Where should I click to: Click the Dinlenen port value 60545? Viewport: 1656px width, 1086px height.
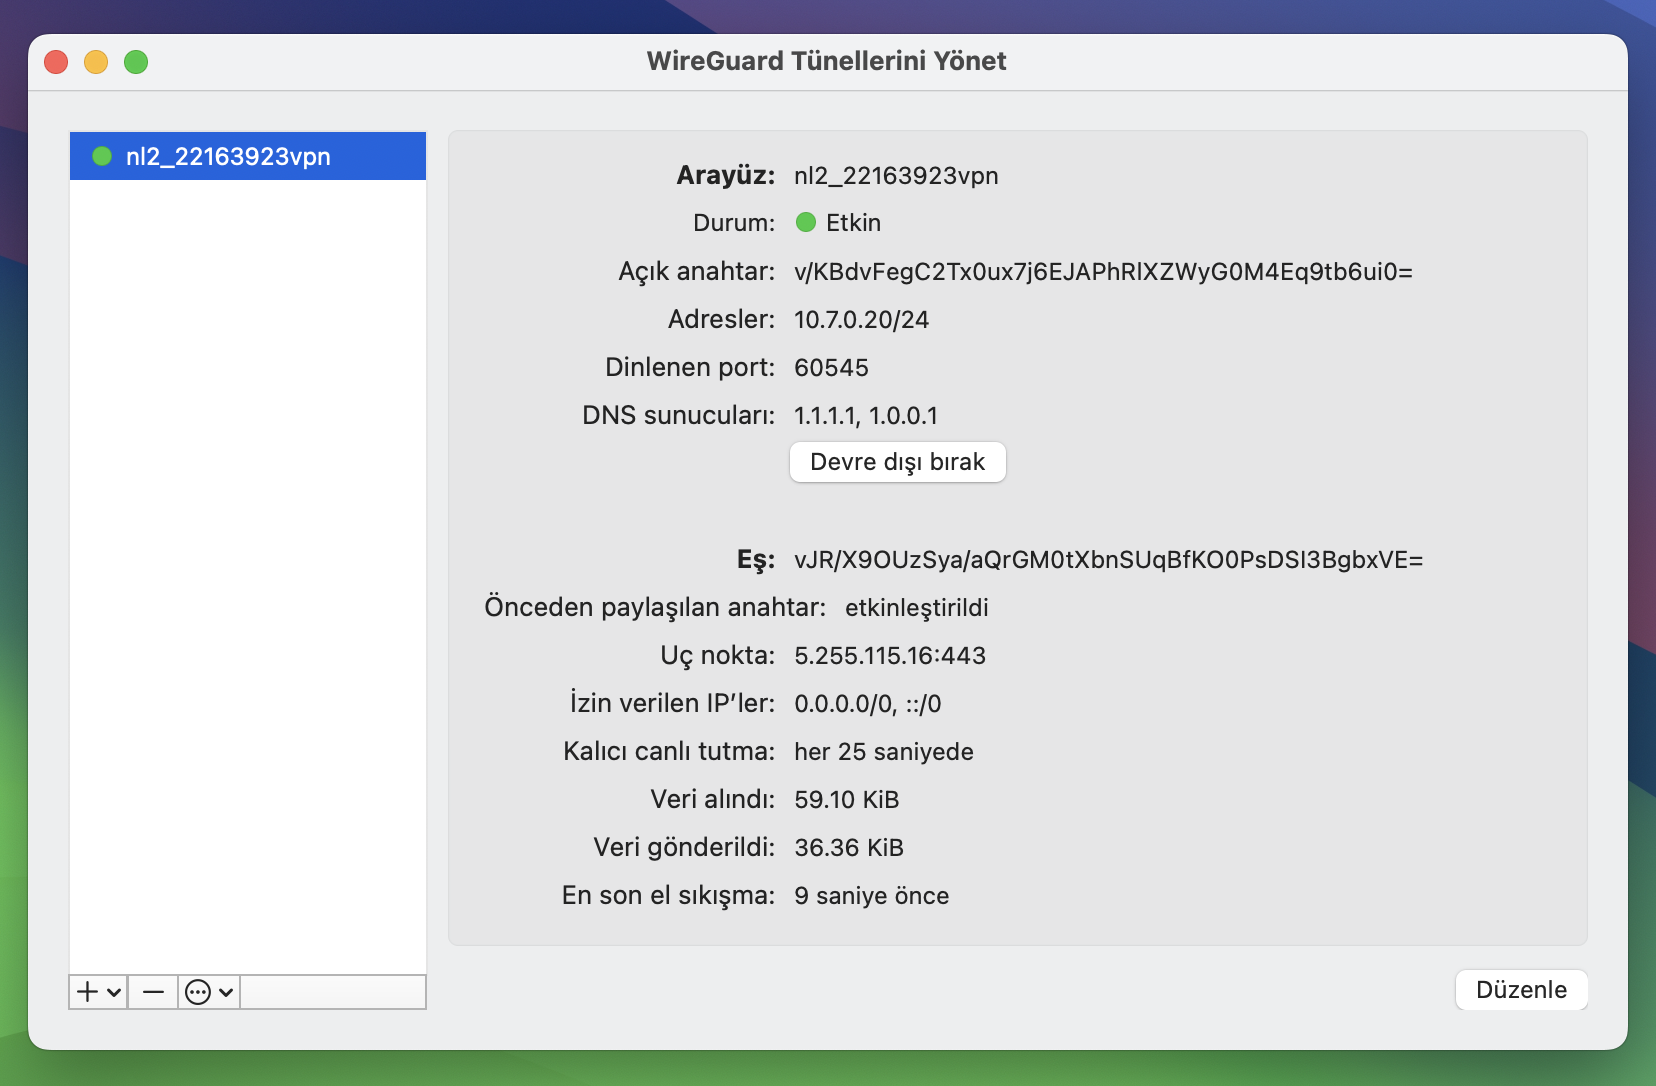831,367
